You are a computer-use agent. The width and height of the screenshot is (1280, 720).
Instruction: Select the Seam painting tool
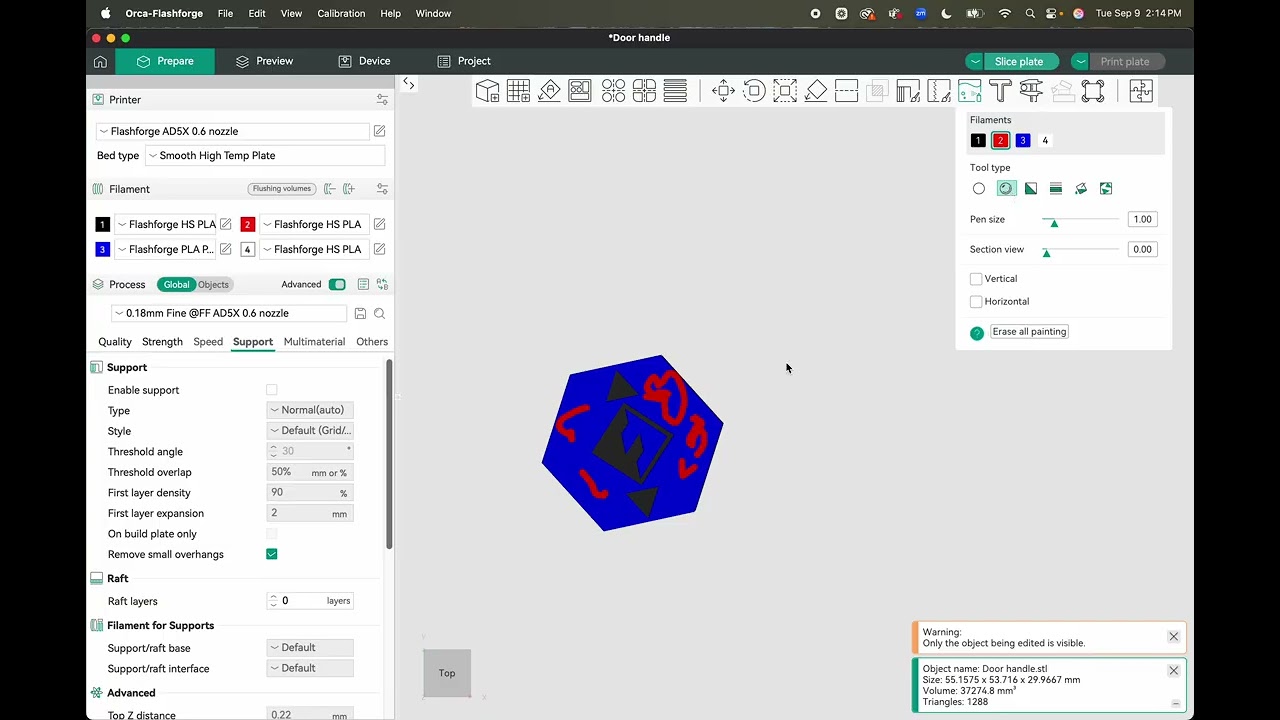click(939, 91)
